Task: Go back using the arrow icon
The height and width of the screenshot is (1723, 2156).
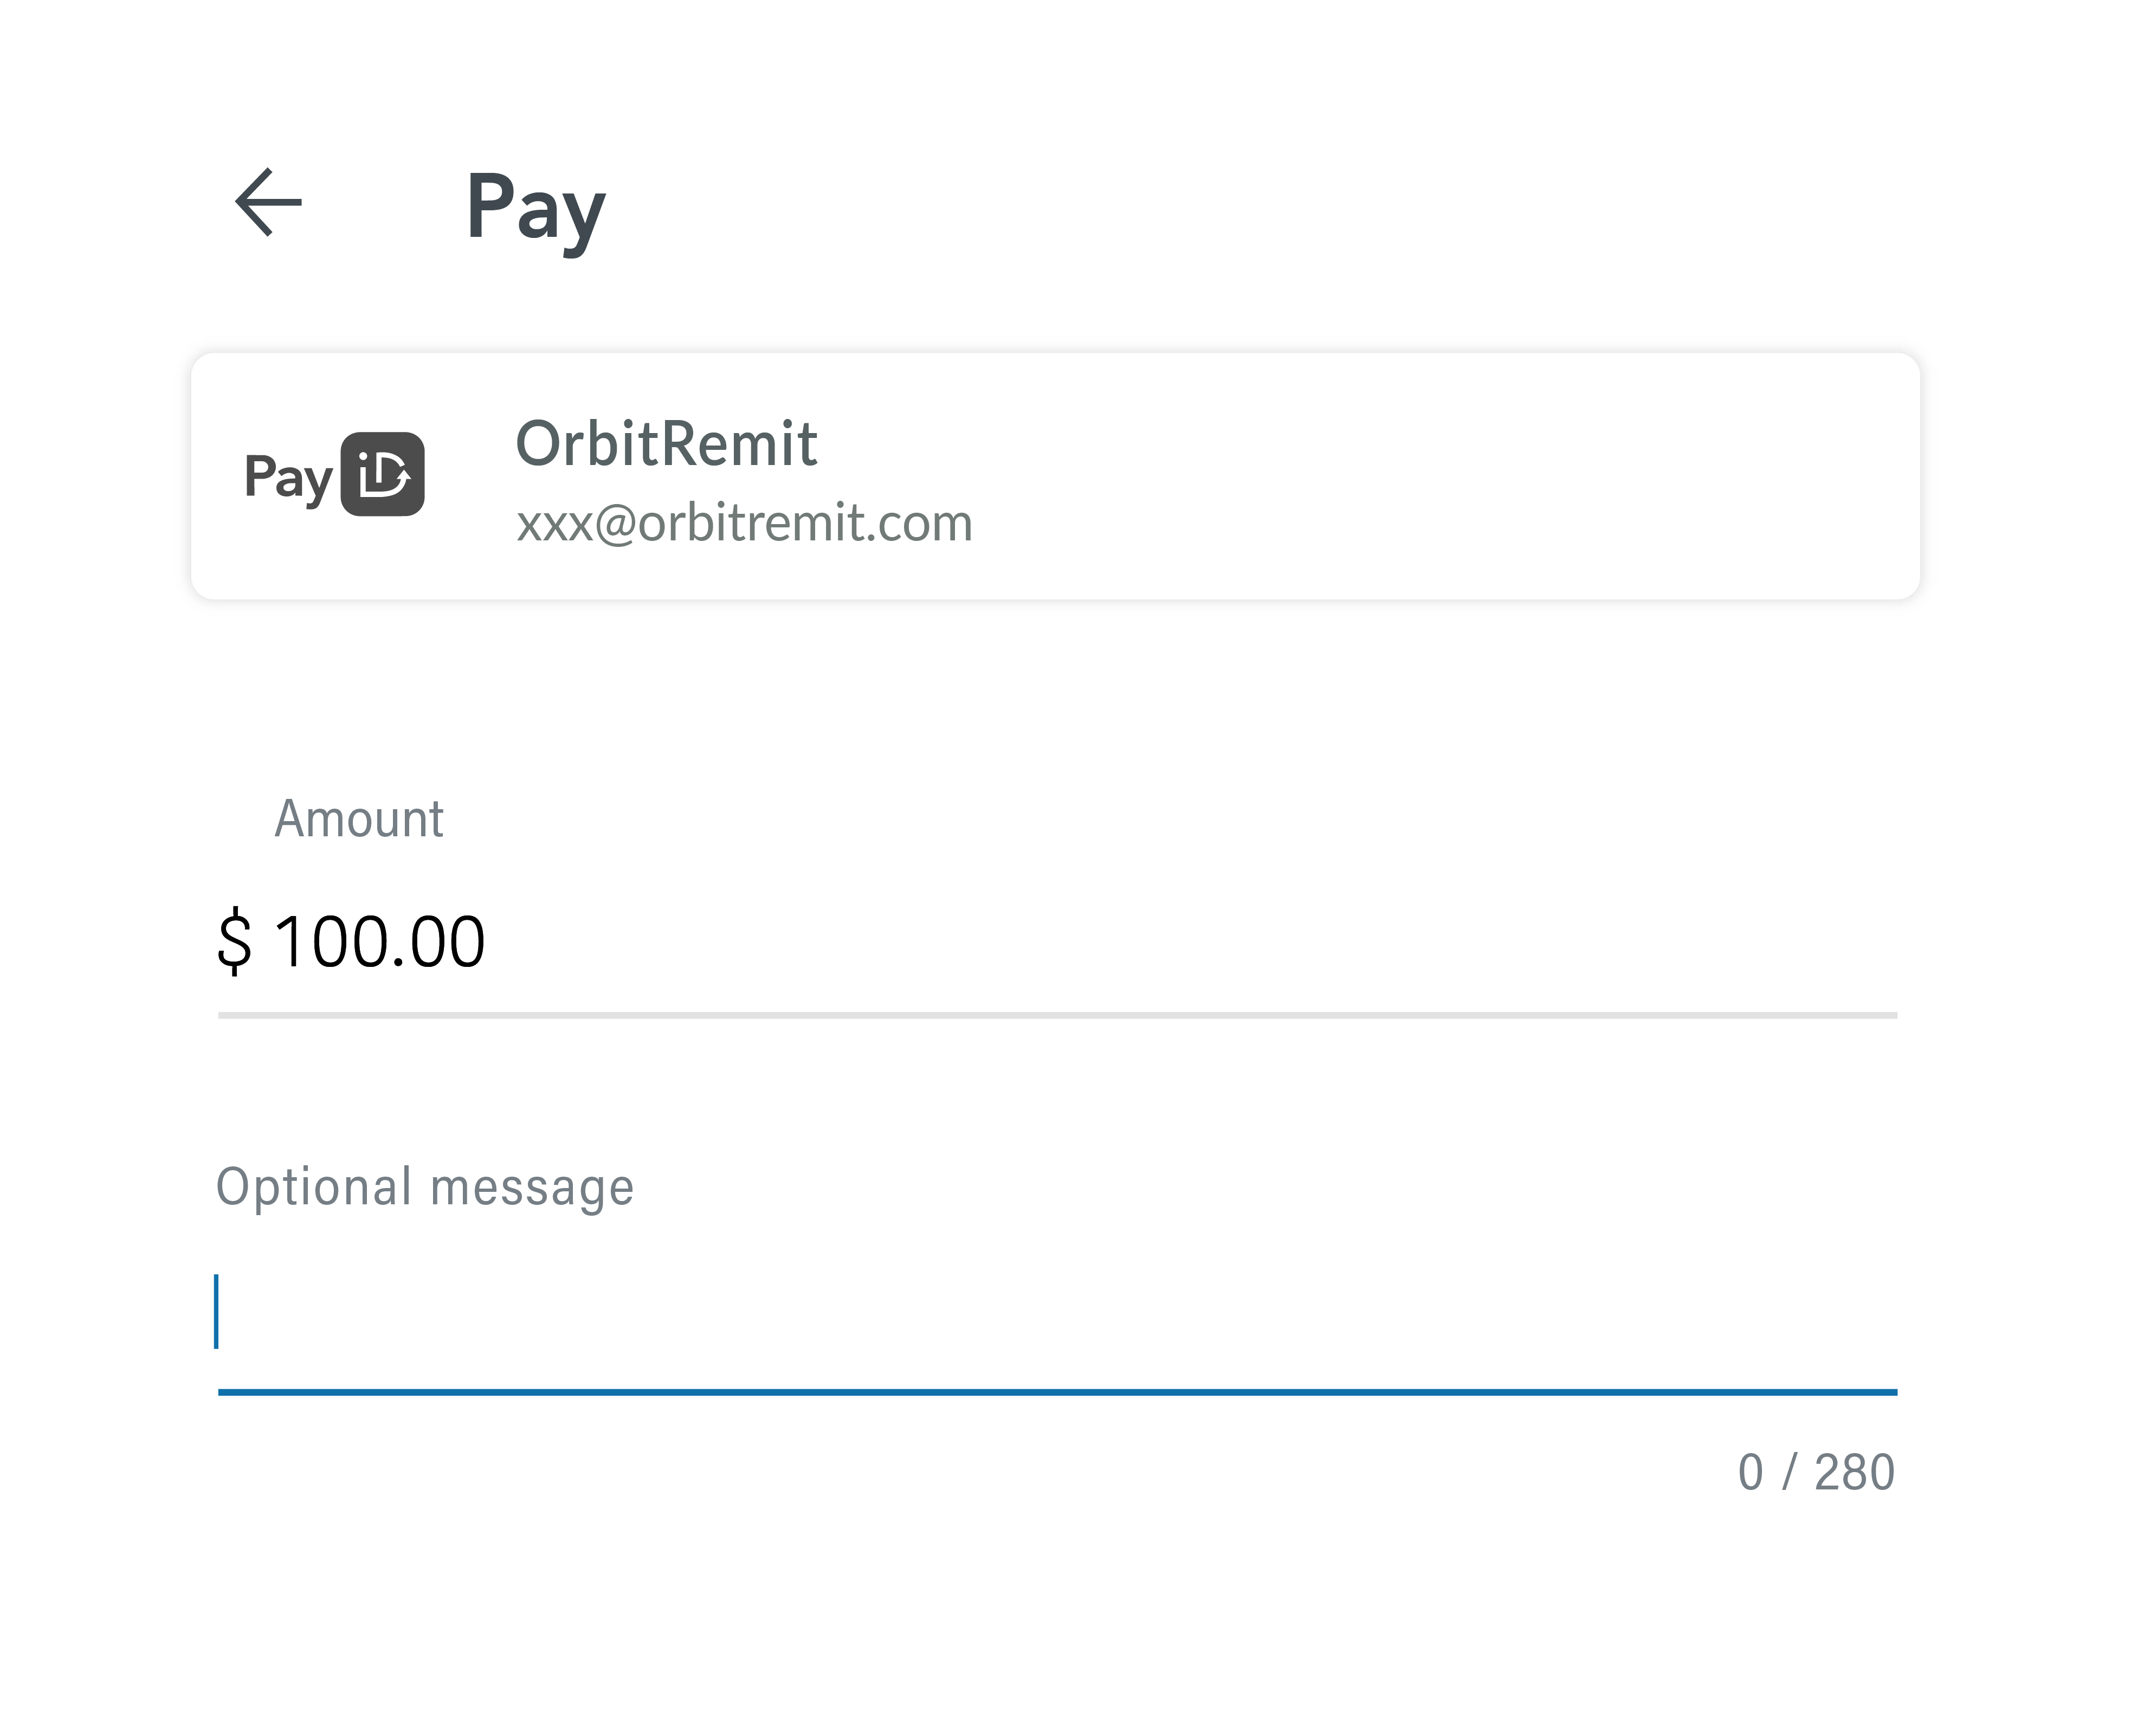Action: click(x=268, y=203)
